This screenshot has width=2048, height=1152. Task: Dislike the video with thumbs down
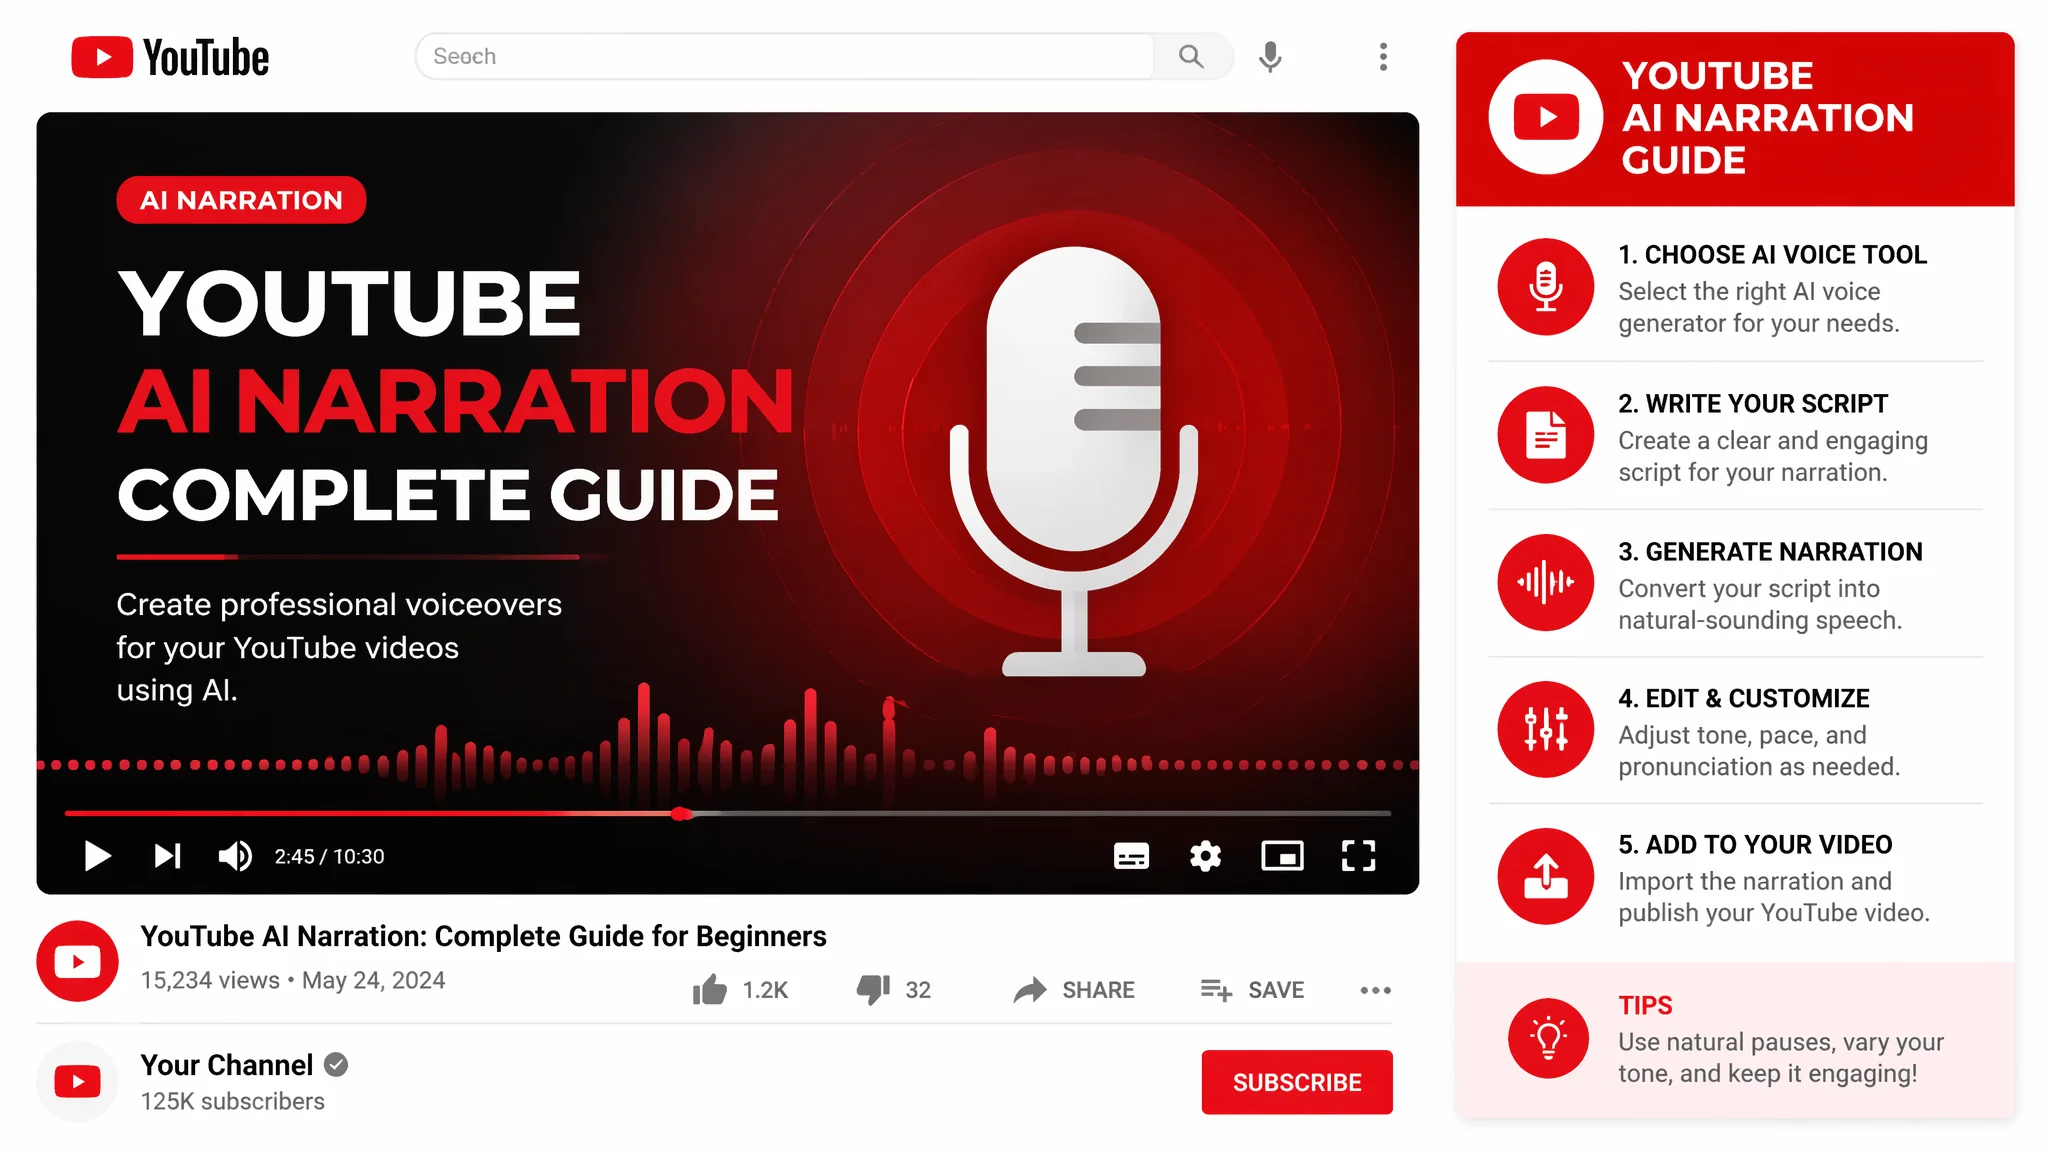[x=873, y=990]
